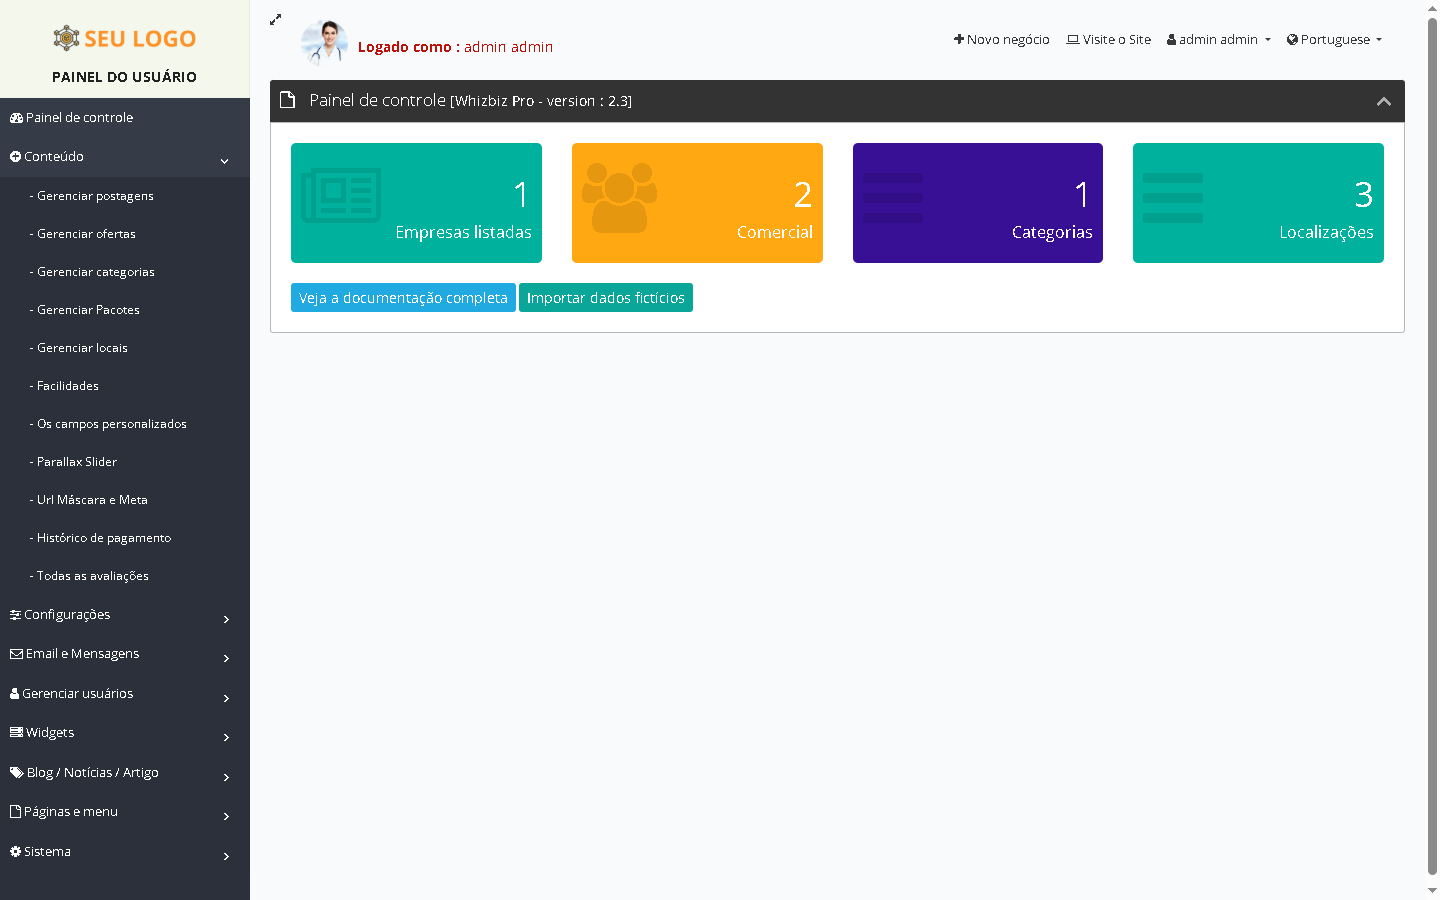The image size is (1440, 900).
Task: Click the newspaper icon on Empresas listadas
Action: (x=341, y=195)
